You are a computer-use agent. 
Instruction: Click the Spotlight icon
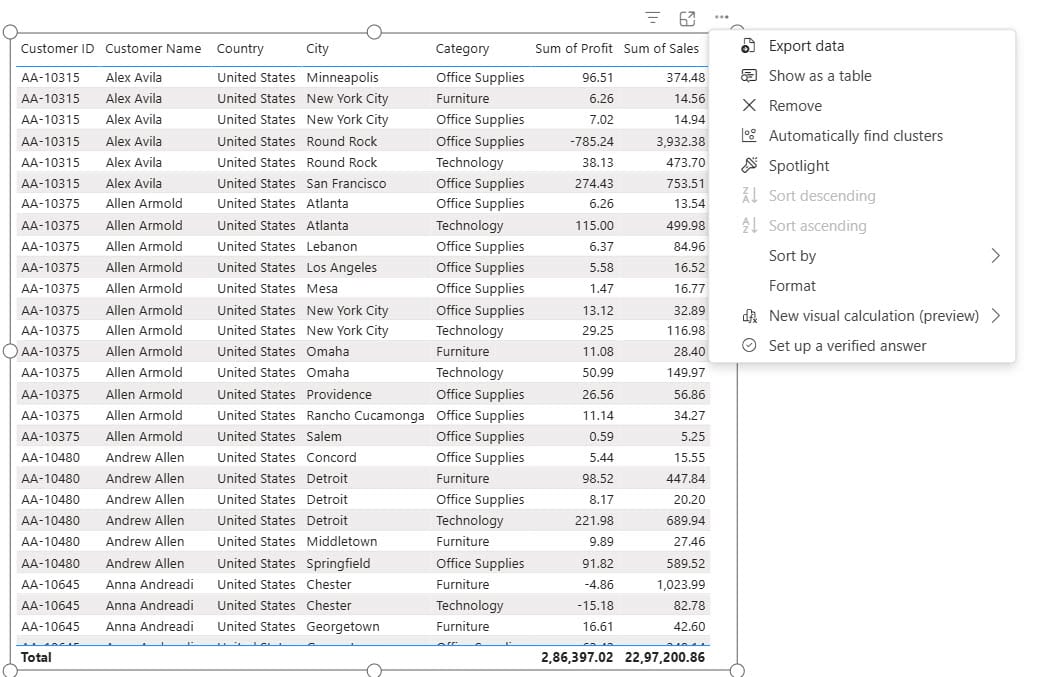749,165
